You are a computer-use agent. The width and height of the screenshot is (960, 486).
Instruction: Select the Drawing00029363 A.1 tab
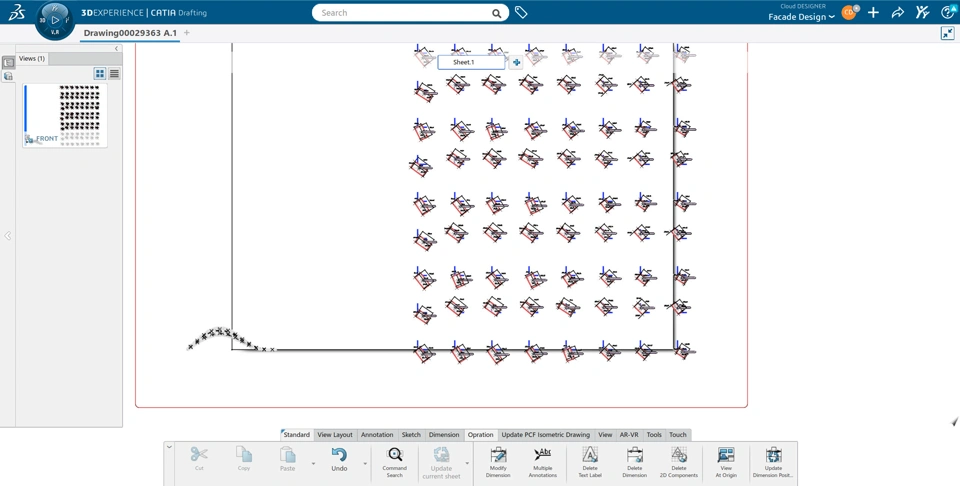tap(130, 33)
